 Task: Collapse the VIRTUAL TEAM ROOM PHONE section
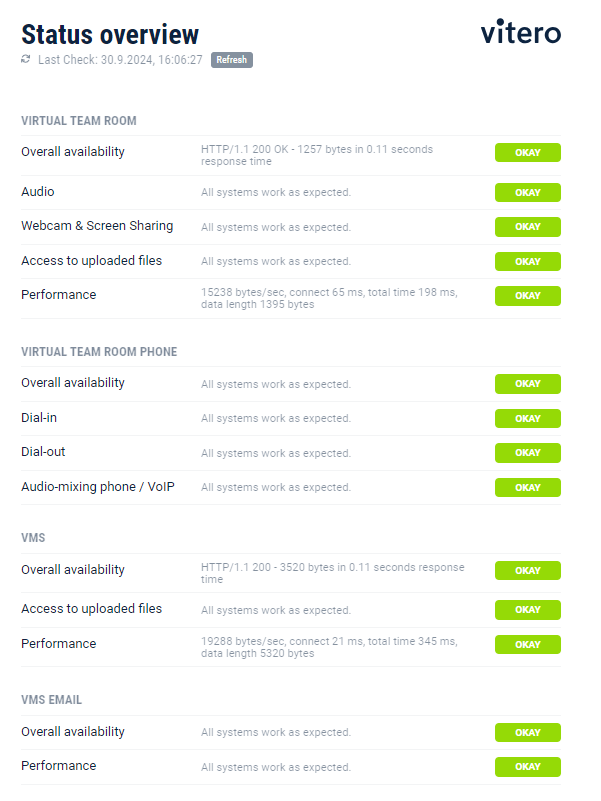tap(99, 351)
